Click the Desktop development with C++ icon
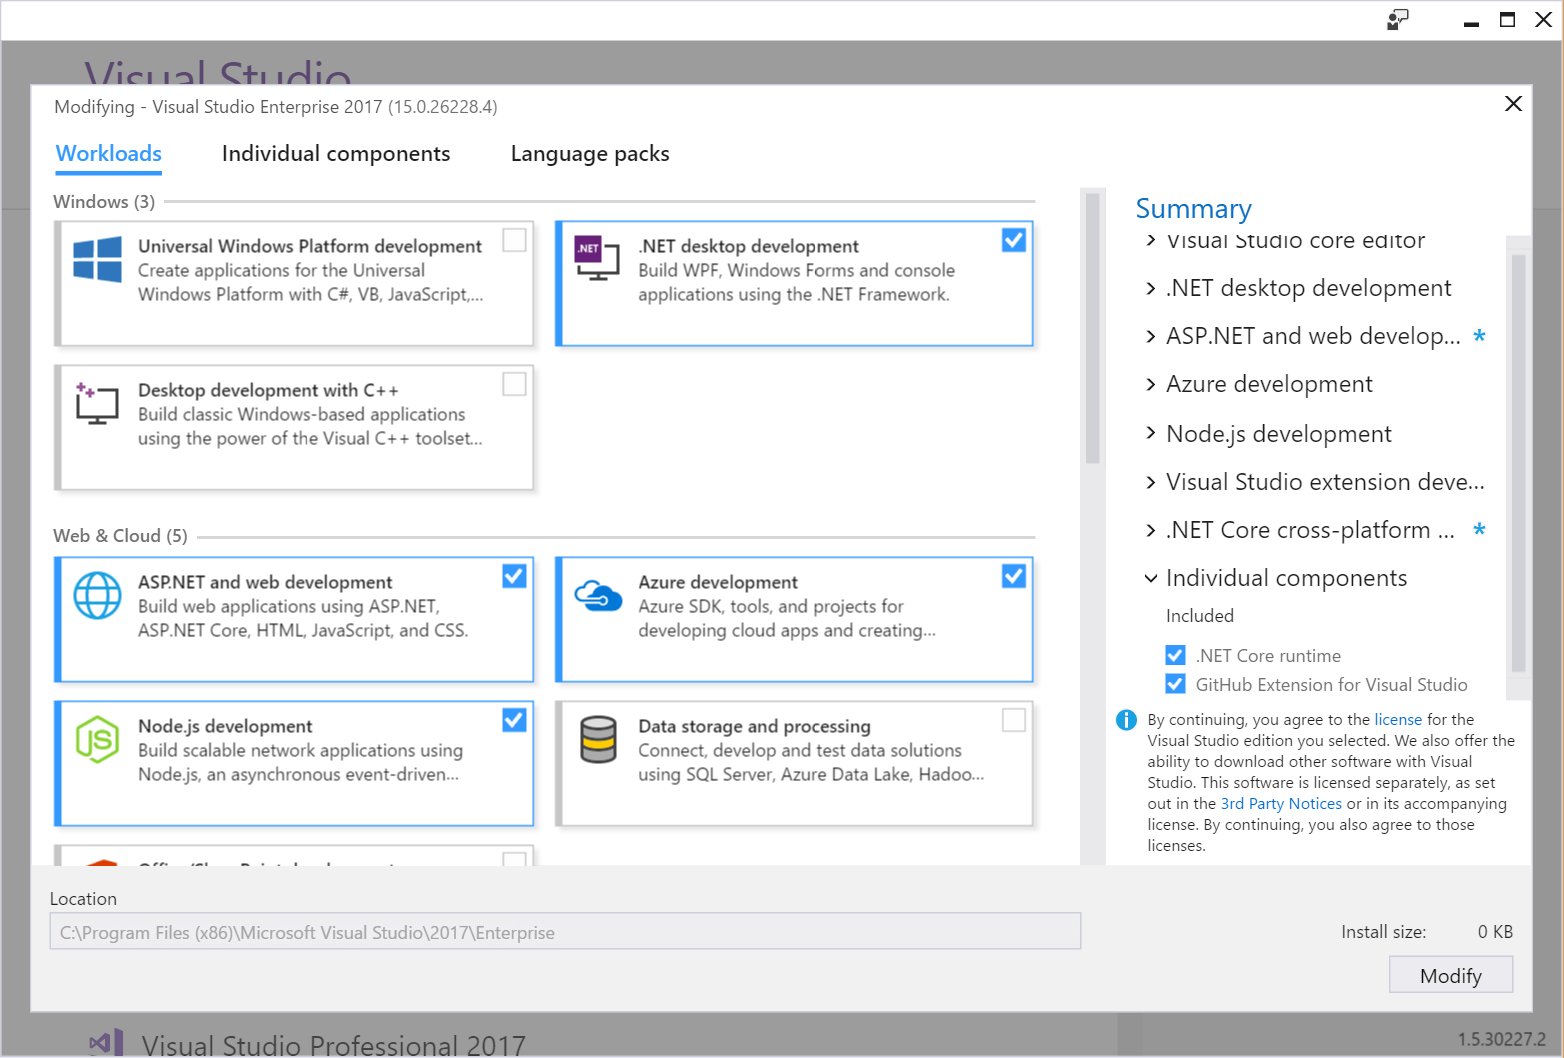The height and width of the screenshot is (1058, 1564). point(97,403)
